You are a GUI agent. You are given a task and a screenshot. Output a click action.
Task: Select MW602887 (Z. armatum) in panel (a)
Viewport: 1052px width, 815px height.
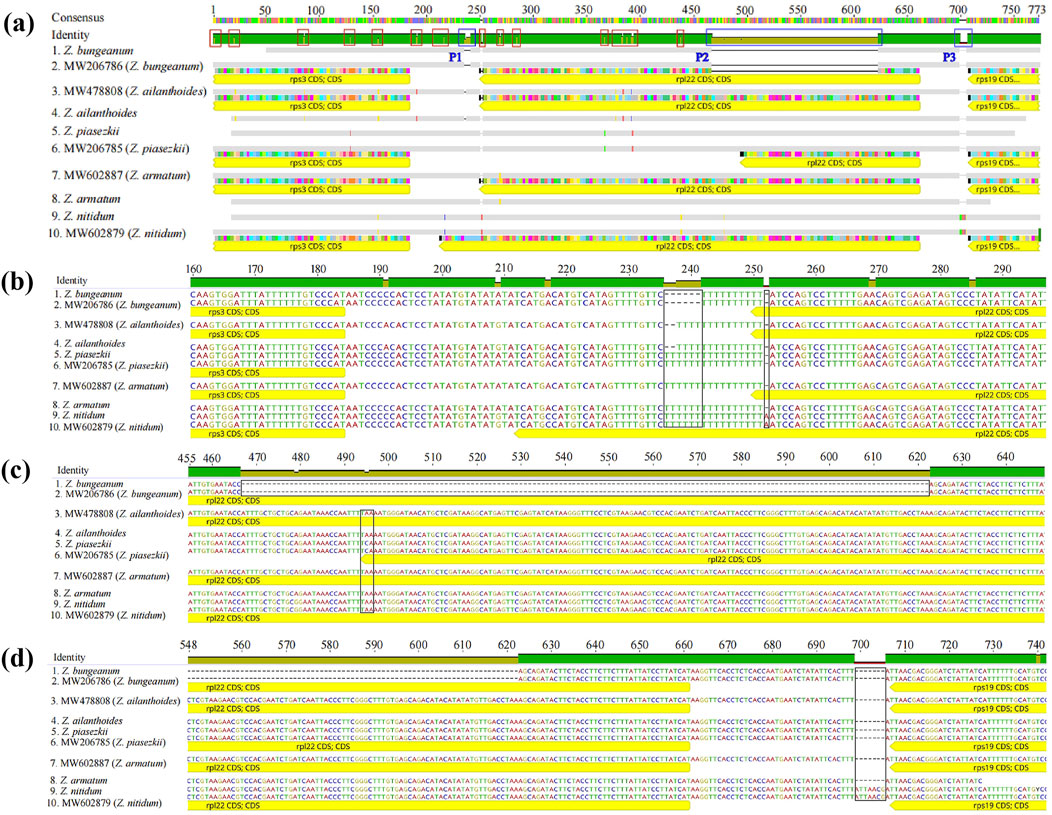coord(121,176)
